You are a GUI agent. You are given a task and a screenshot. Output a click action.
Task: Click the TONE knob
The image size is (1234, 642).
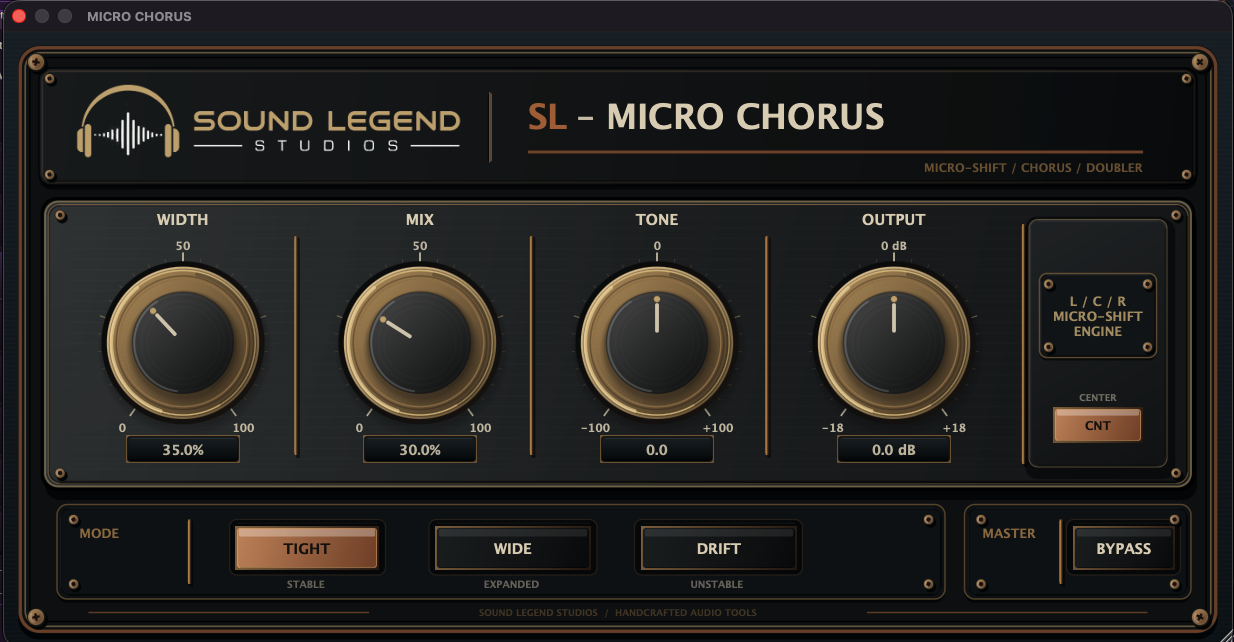coord(657,343)
